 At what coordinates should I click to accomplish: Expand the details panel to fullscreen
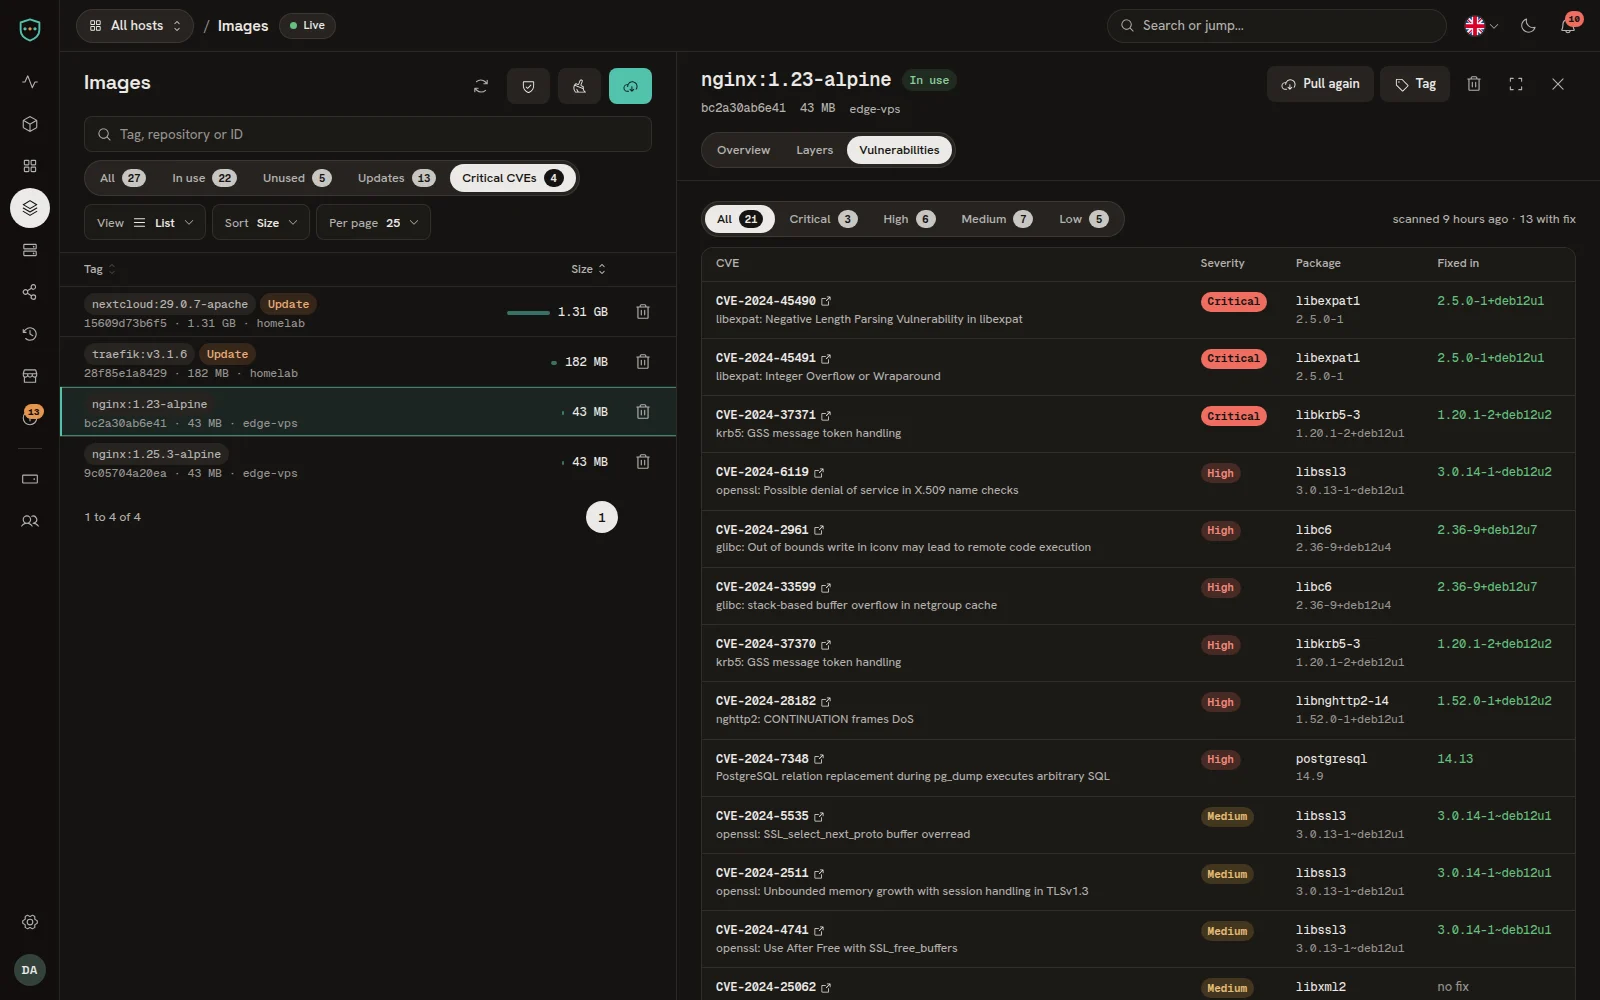pyautogui.click(x=1516, y=84)
